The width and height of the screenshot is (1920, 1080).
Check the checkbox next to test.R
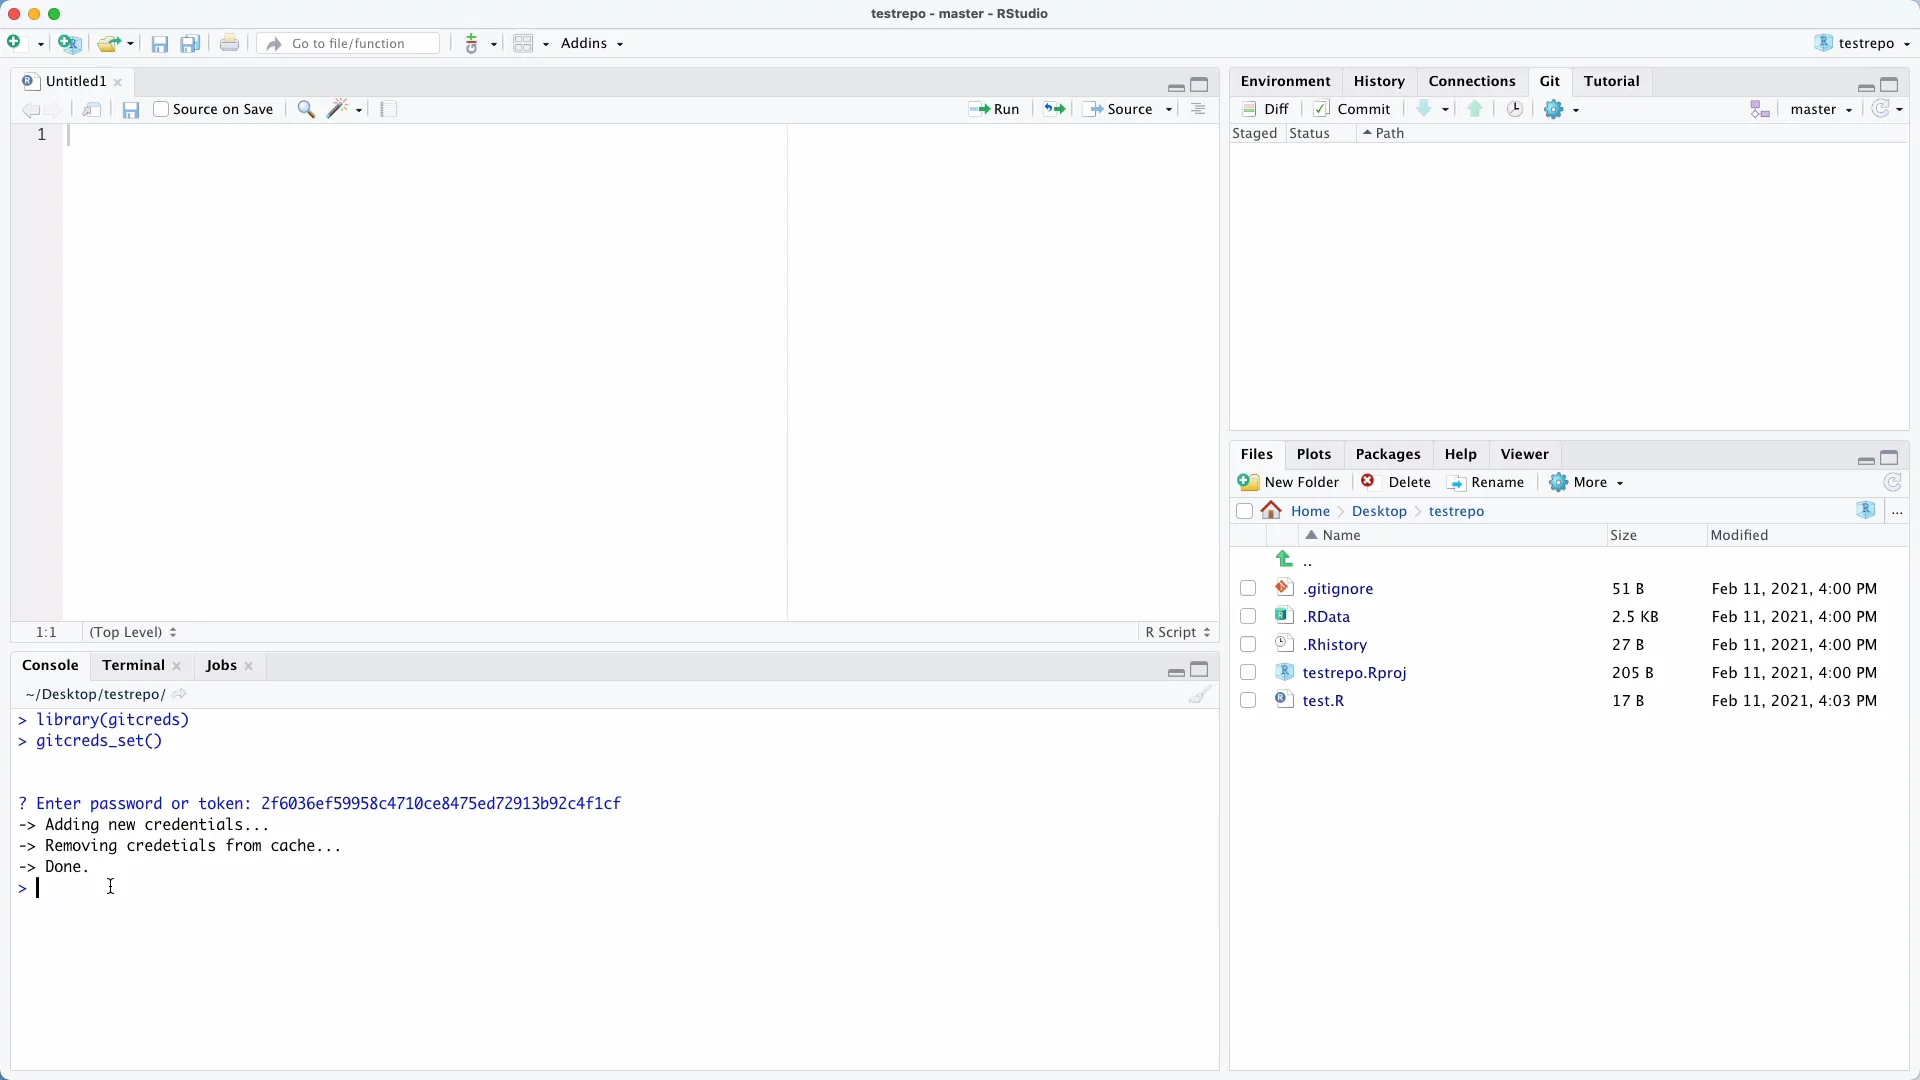[1247, 700]
